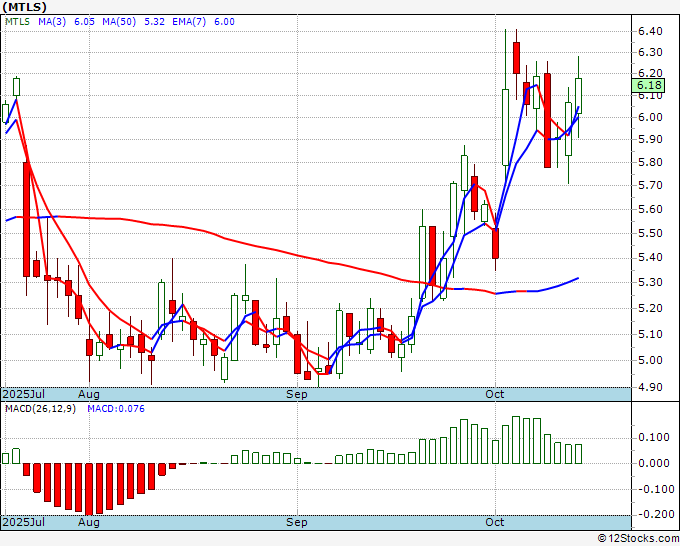This screenshot has height=546, width=680.
Task: Click the deepest red MACD bar near Aug
Action: click(x=89, y=489)
